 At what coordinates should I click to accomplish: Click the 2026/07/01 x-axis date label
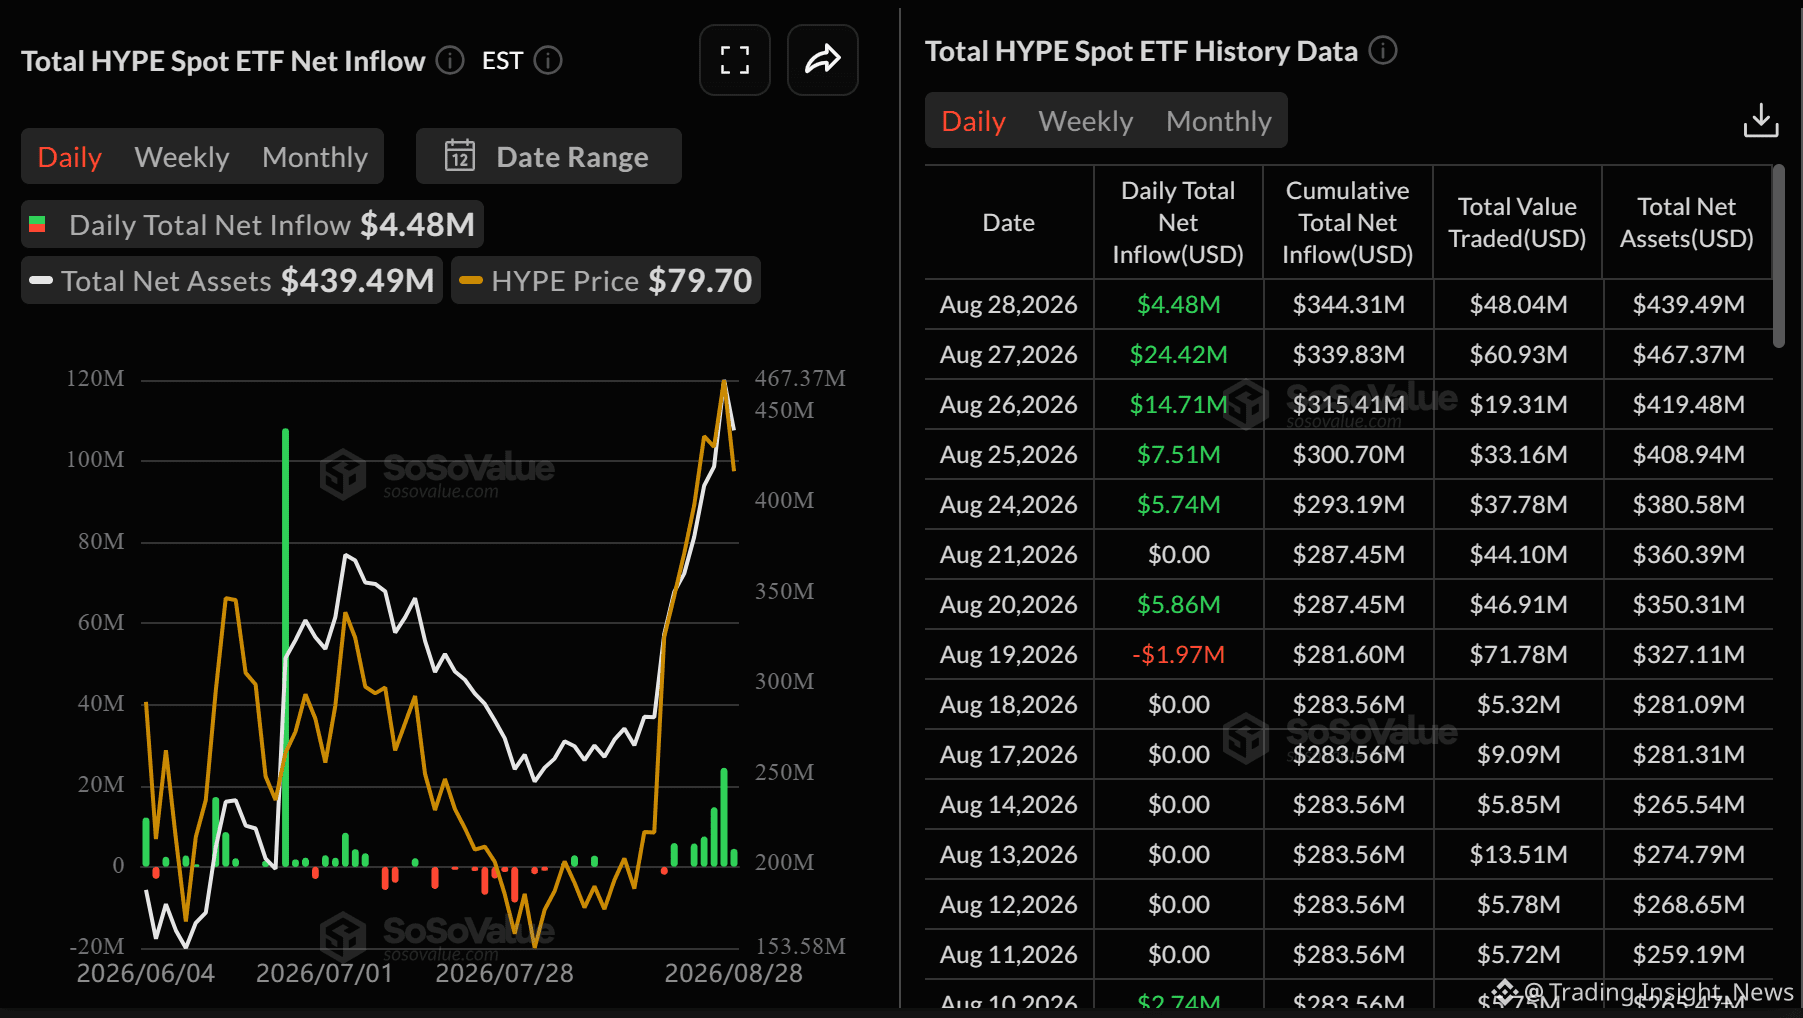324,973
